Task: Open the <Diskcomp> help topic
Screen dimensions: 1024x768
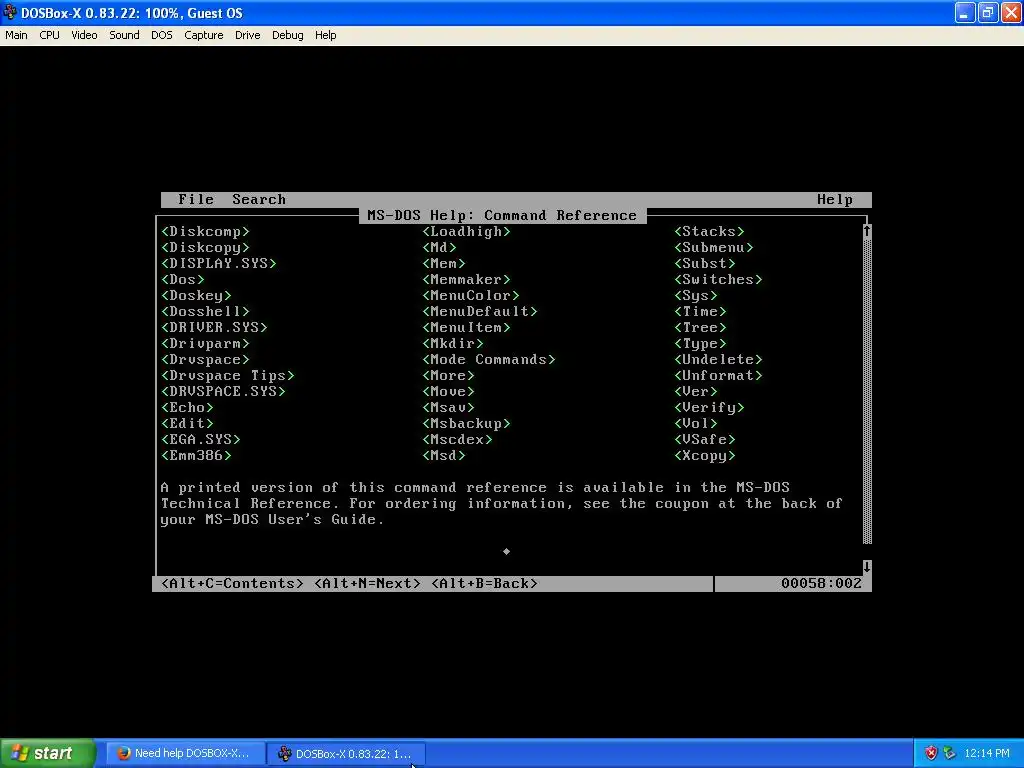Action: (x=205, y=231)
